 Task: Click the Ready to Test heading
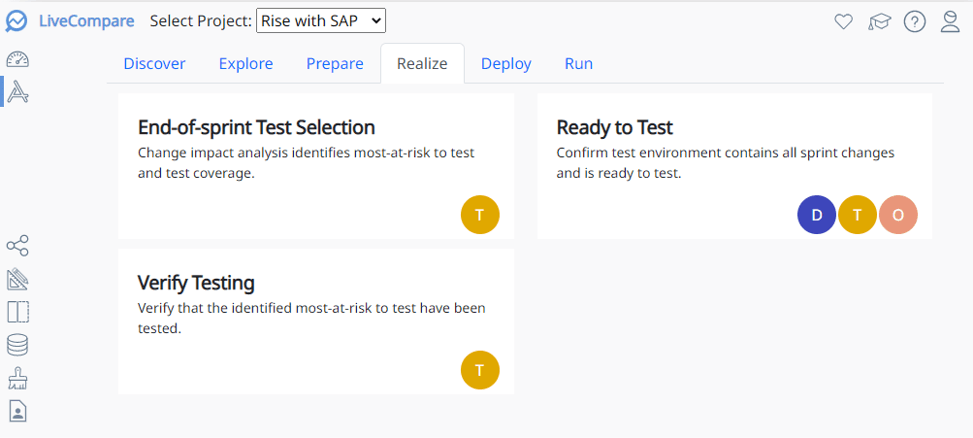click(614, 128)
